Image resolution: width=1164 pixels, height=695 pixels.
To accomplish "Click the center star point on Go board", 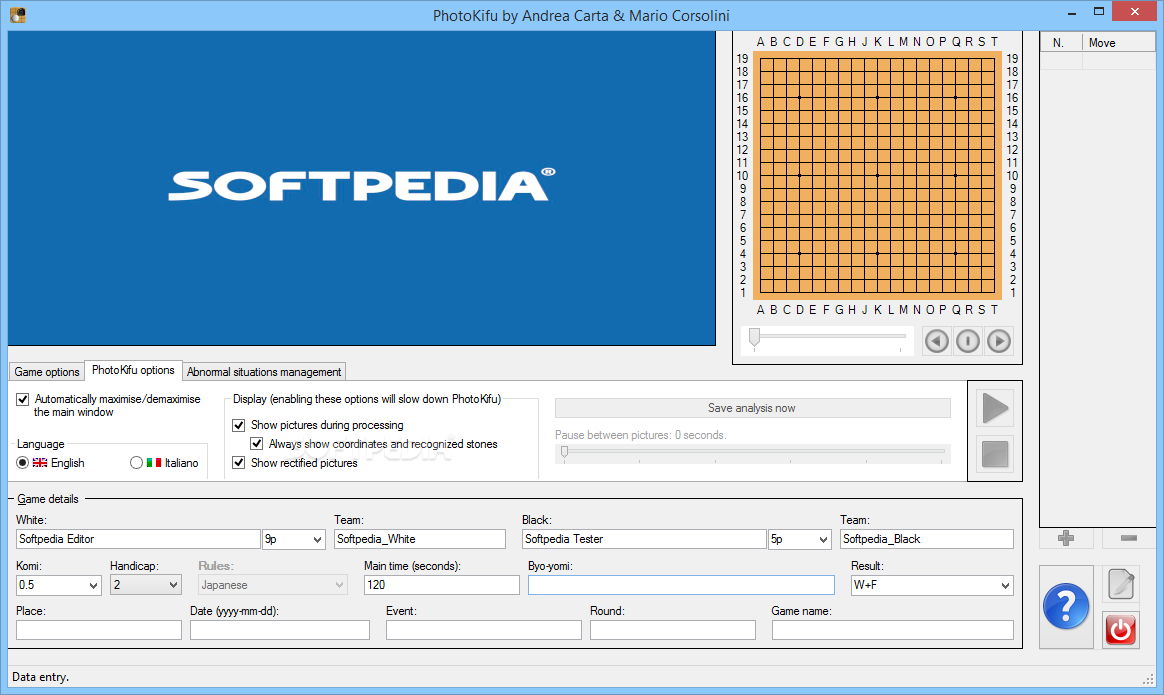I will 877,175.
